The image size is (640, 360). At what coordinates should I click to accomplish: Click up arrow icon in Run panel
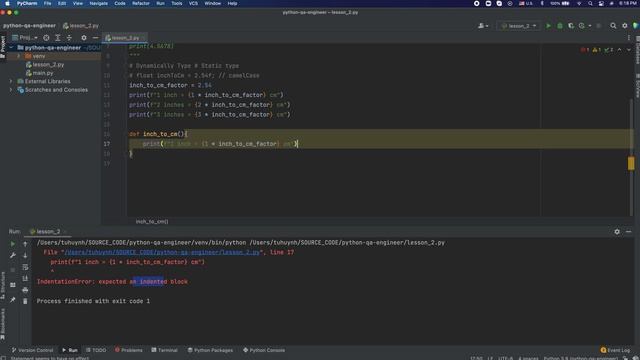coord(25,244)
